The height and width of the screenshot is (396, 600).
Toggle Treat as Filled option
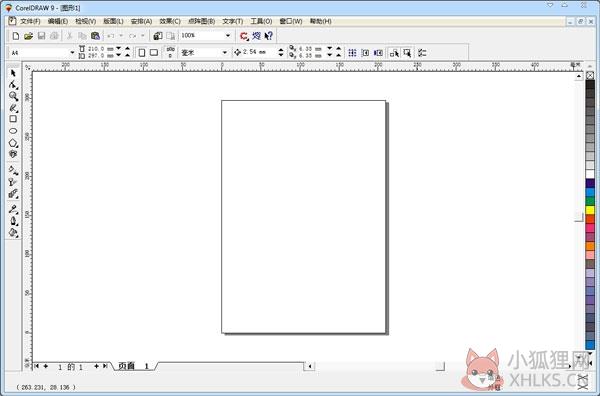pos(407,53)
